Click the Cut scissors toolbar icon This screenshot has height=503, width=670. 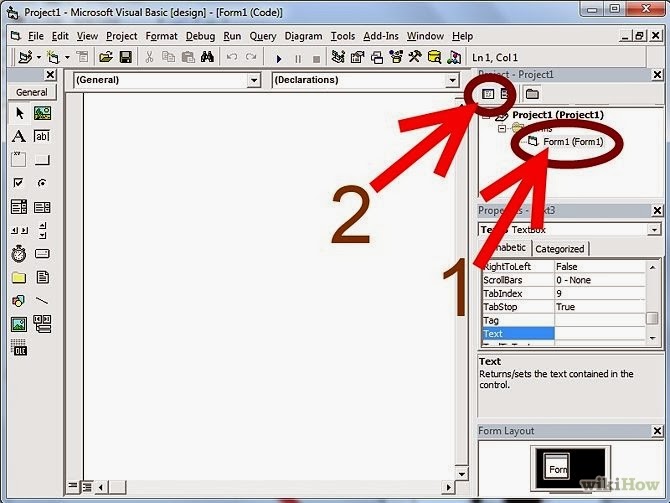point(149,57)
